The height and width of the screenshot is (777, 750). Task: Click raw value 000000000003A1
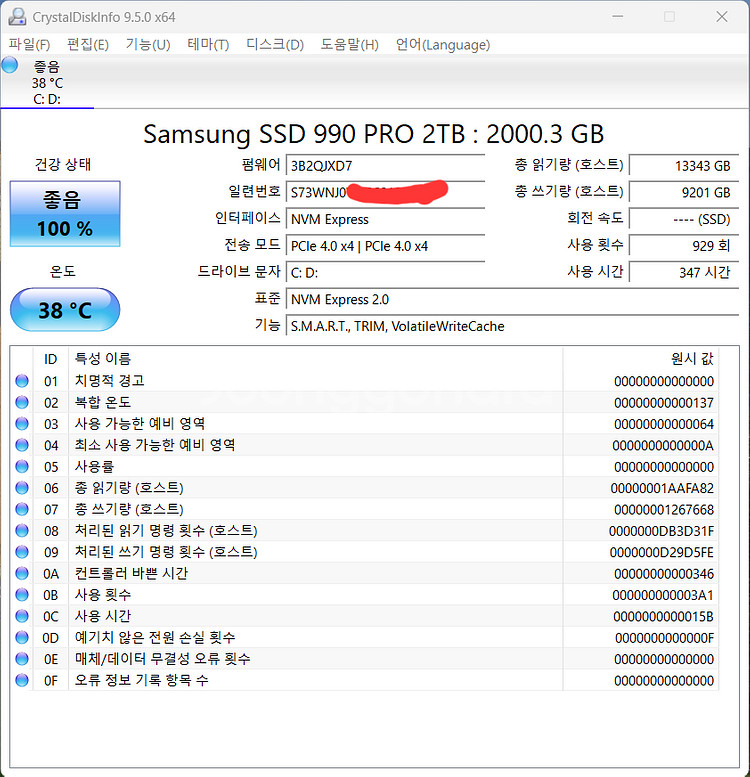click(663, 595)
